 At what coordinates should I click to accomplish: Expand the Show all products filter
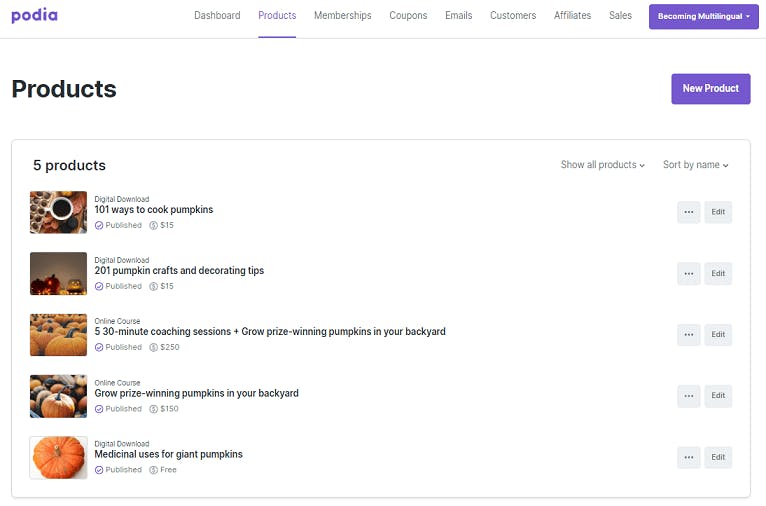point(602,165)
